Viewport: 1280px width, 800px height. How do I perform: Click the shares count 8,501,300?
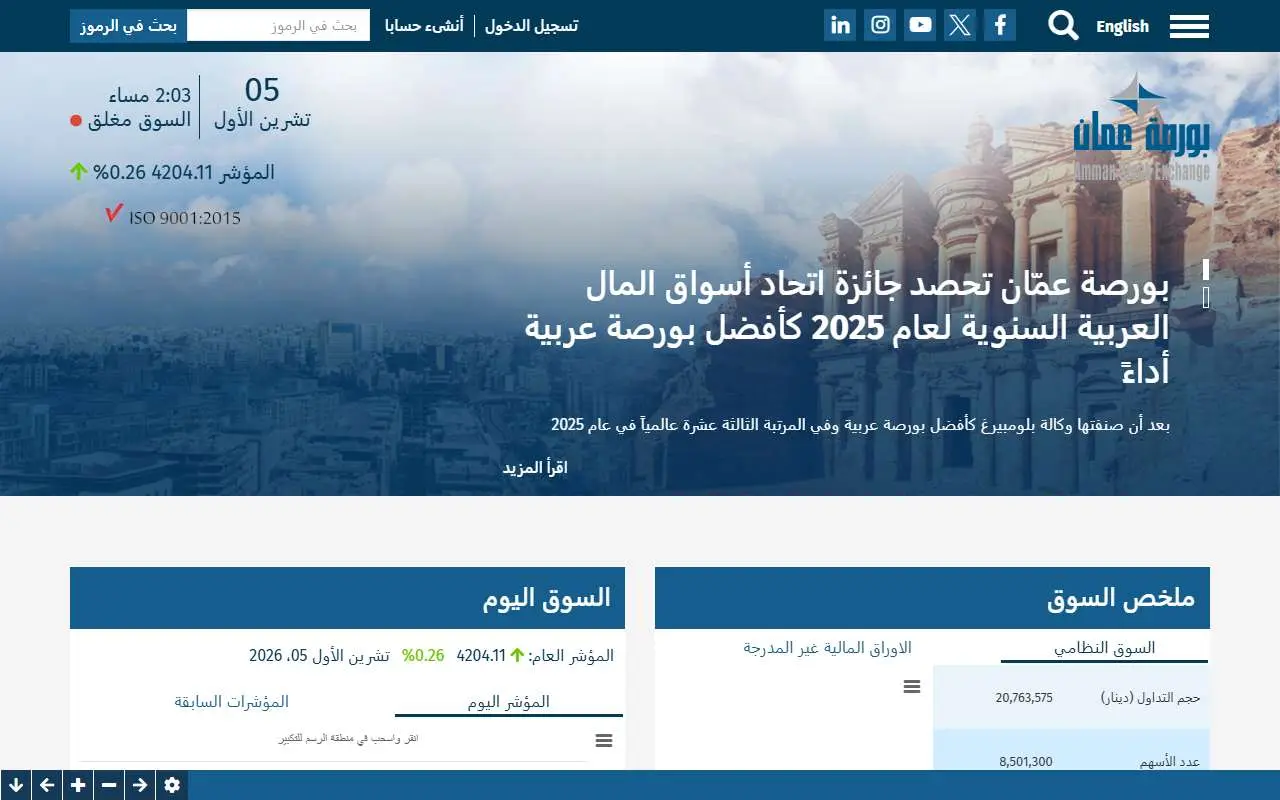pos(1026,762)
